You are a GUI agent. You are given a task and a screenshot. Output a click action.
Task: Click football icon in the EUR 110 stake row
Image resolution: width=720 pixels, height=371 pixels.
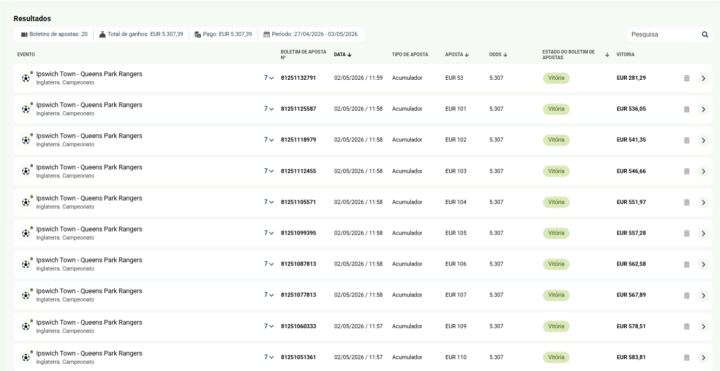point(26,357)
